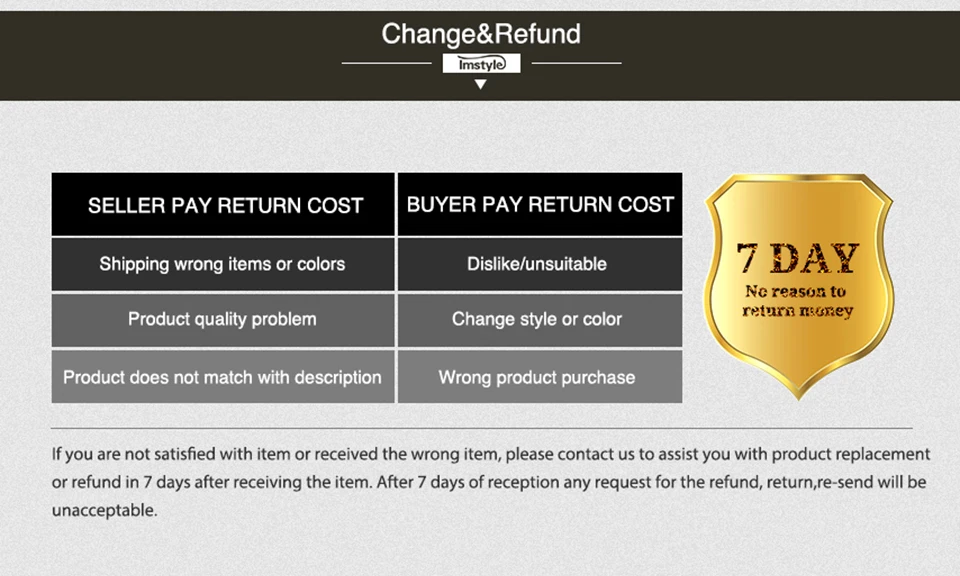Select the BUYER PAY RETURN COST header
Screen dimensions: 960x576
point(540,204)
